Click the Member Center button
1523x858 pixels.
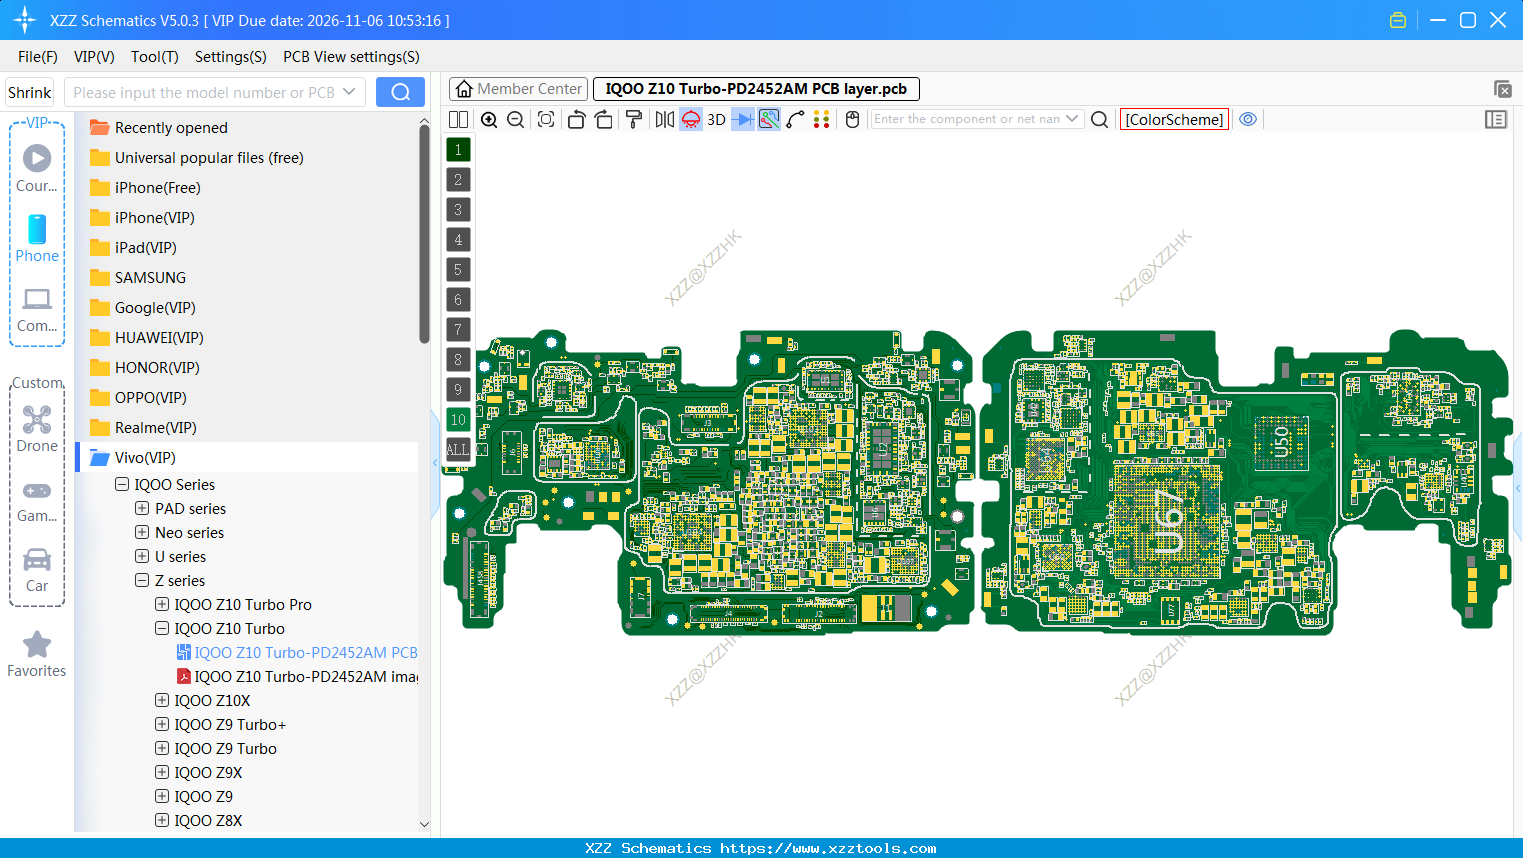517,88
